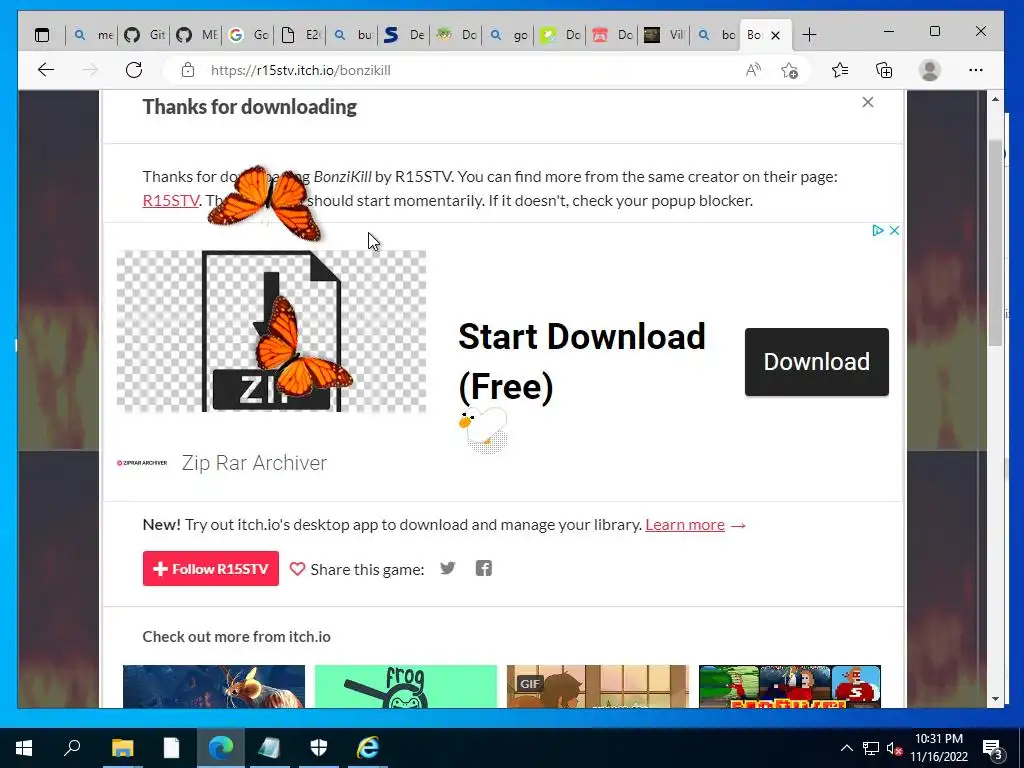Click the page vertical scrollbar thumb
Viewport: 1024px width, 768px height.
[x=995, y=242]
